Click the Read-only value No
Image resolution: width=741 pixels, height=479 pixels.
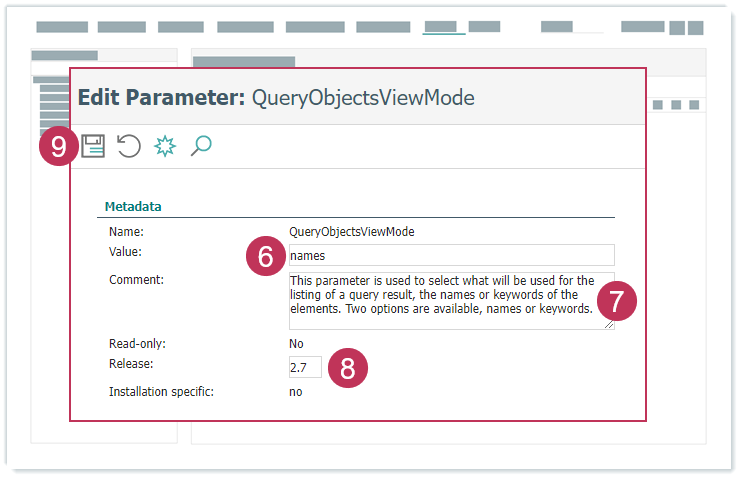pos(296,344)
